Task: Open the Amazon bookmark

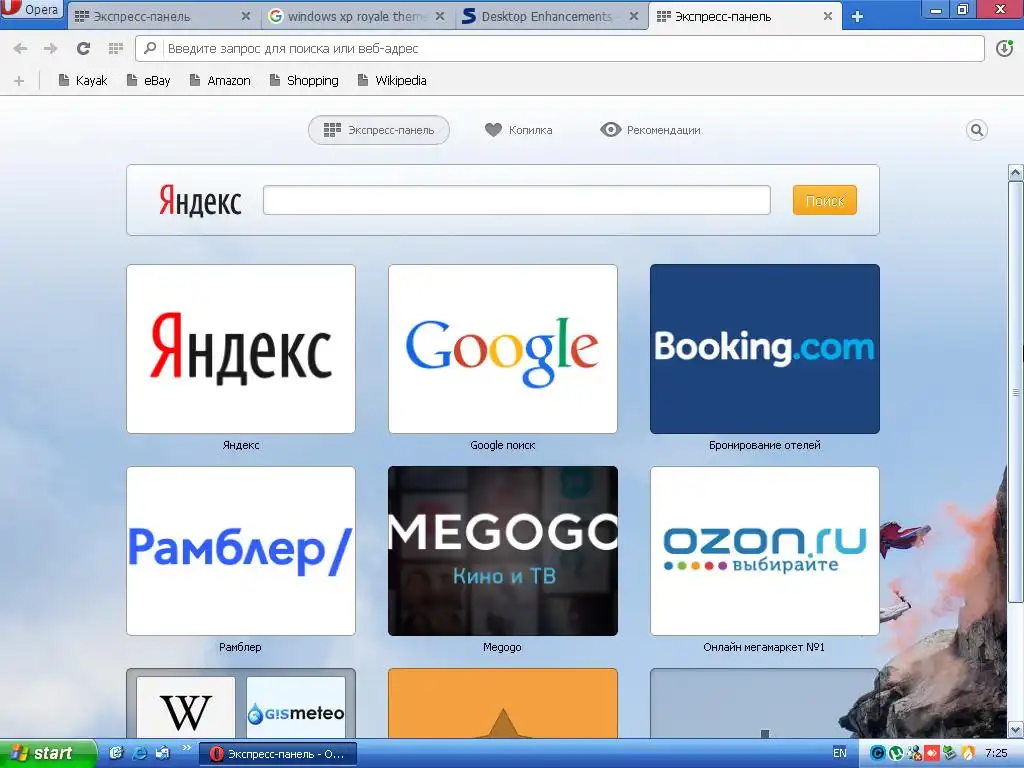Action: pyautogui.click(x=220, y=80)
